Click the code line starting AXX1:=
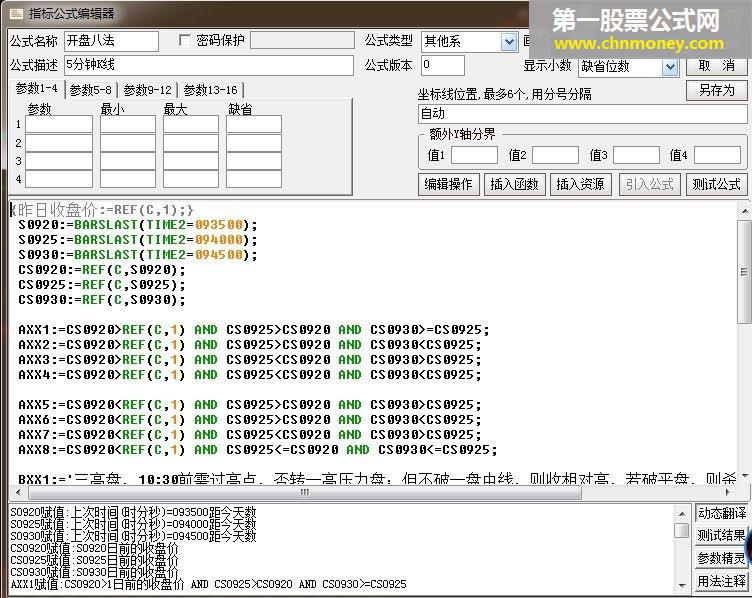The width and height of the screenshot is (752, 598). (x=254, y=330)
